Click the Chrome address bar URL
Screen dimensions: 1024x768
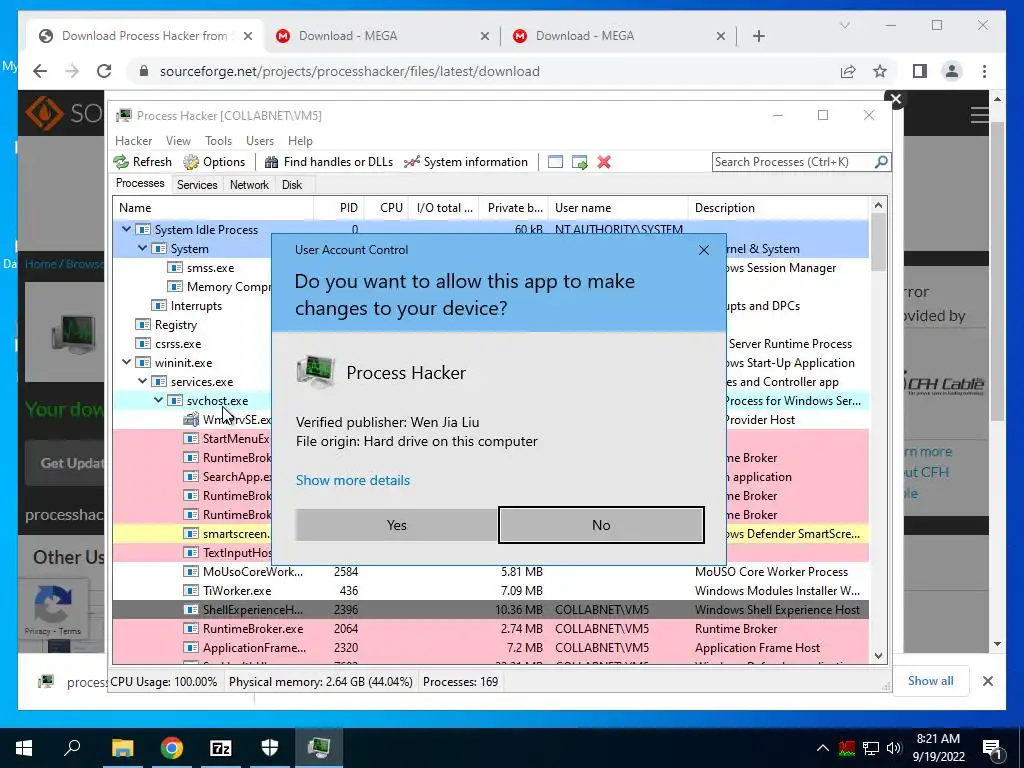tap(349, 71)
